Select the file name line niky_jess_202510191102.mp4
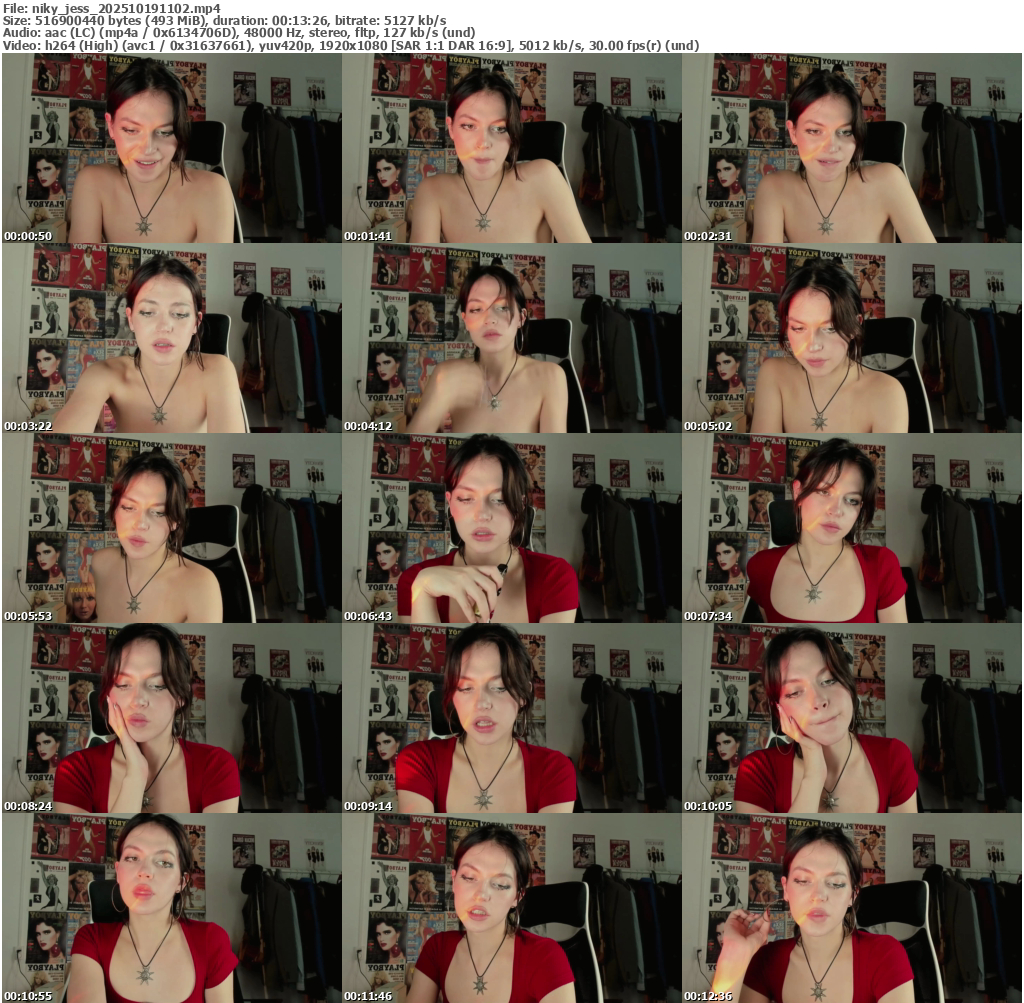Screen dimensions: 1024x1003 112,8
